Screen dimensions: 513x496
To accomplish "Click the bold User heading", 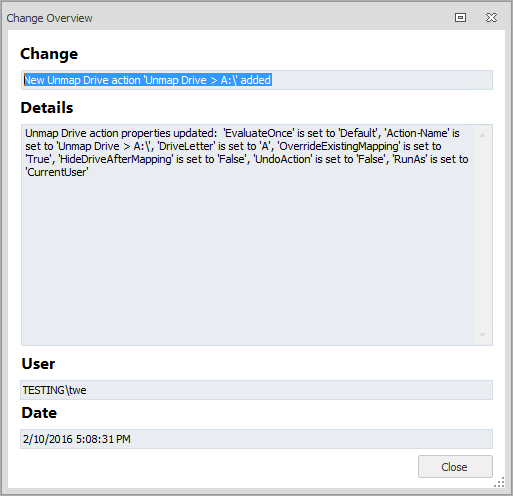I will [x=38, y=364].
